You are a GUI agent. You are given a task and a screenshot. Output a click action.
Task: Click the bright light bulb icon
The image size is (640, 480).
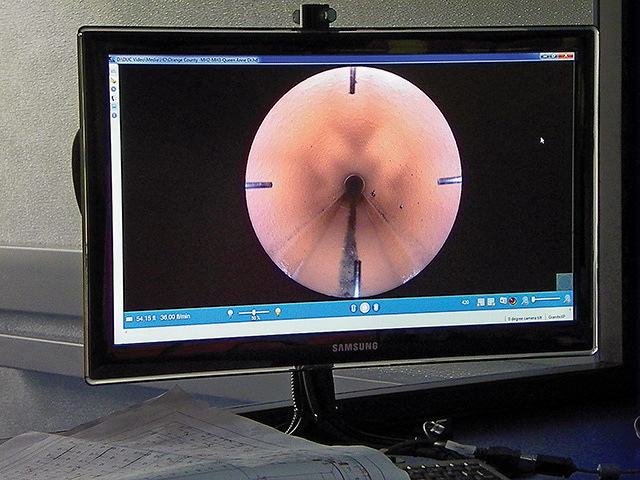pos(277,312)
